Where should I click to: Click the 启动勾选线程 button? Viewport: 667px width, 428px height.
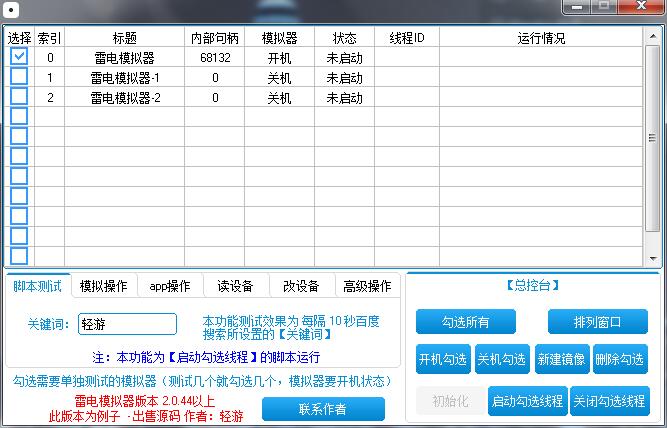tap(527, 401)
